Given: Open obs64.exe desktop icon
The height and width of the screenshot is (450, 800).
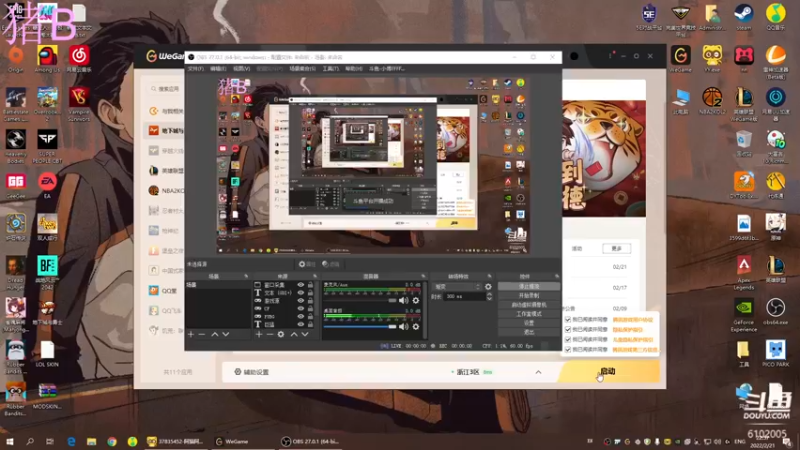Looking at the screenshot, I should tap(776, 311).
